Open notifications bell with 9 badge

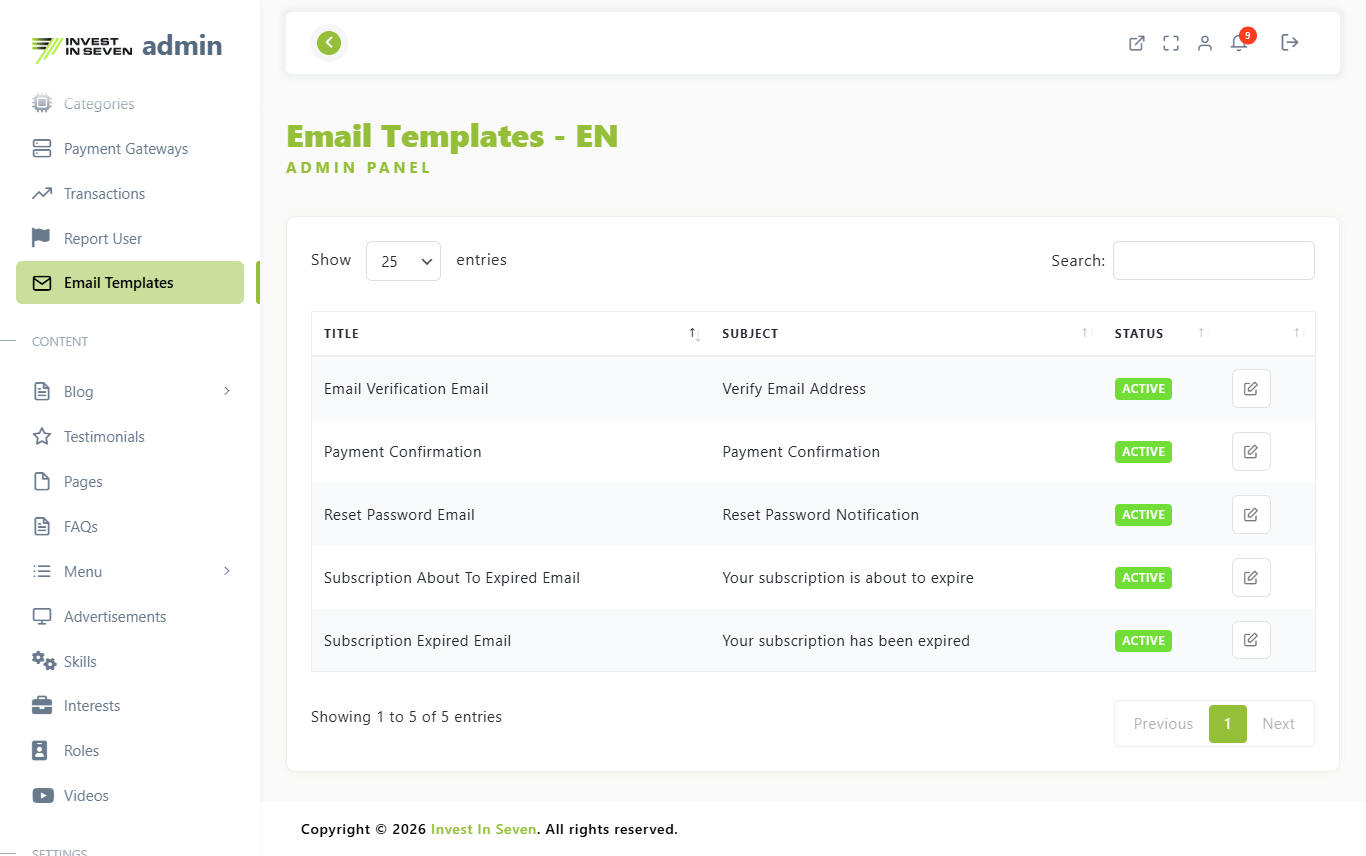(x=1240, y=43)
